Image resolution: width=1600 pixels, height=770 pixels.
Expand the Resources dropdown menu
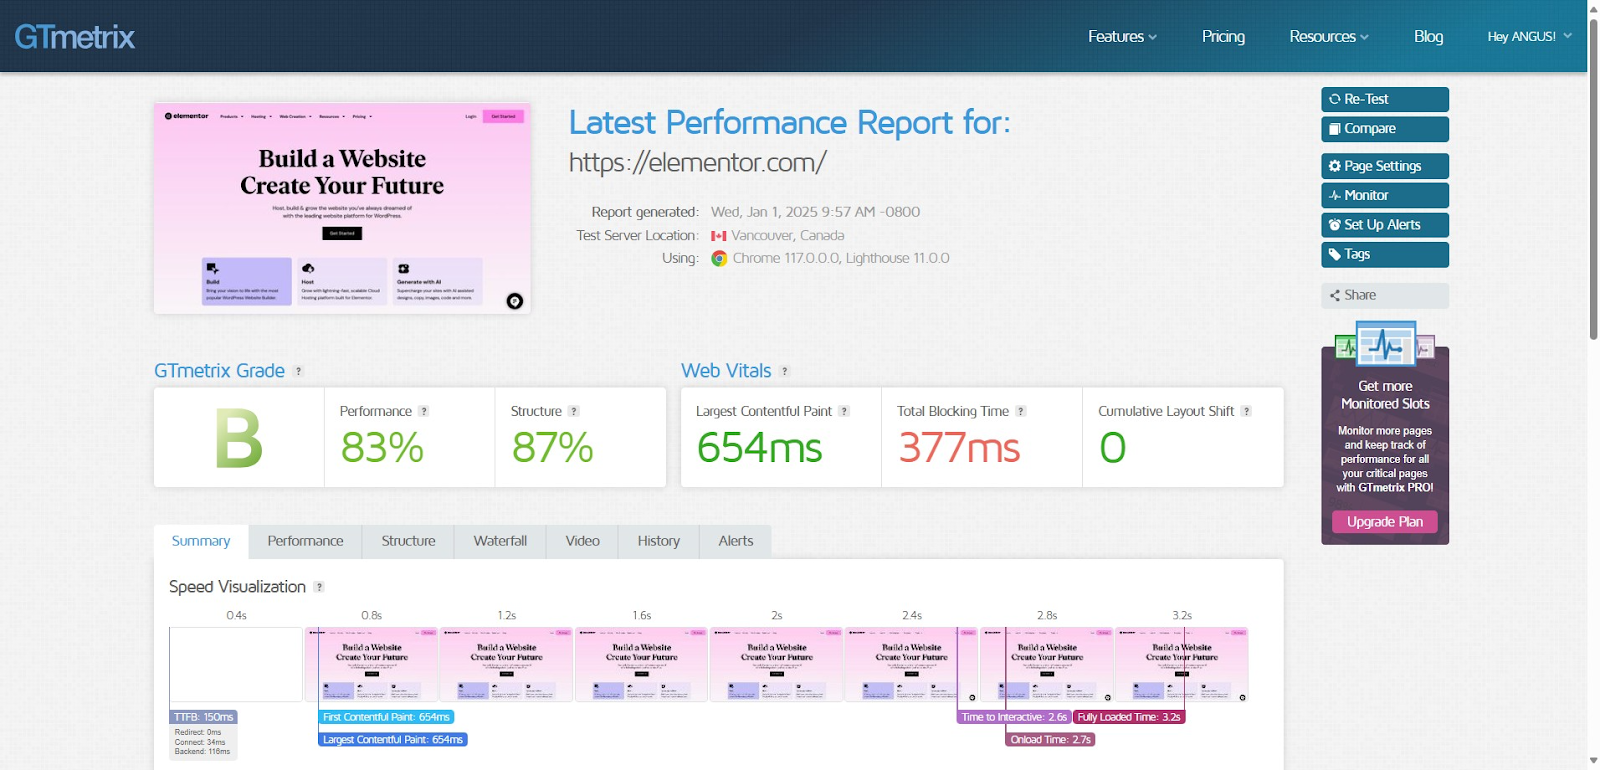click(1329, 36)
